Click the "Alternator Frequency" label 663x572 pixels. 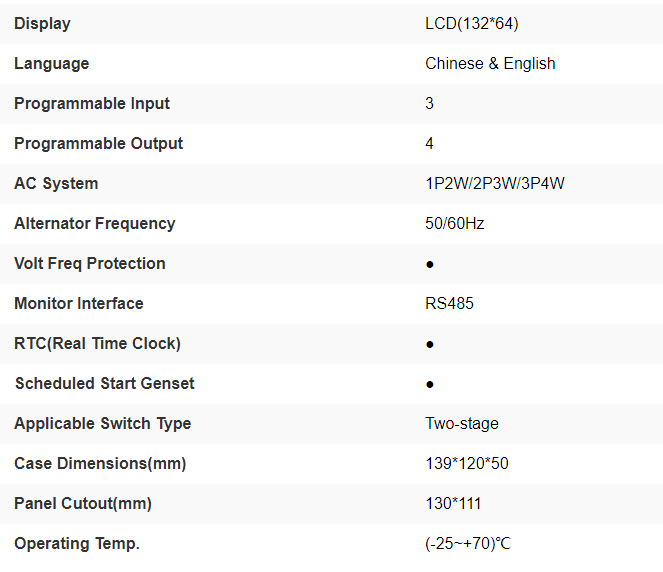coord(94,223)
